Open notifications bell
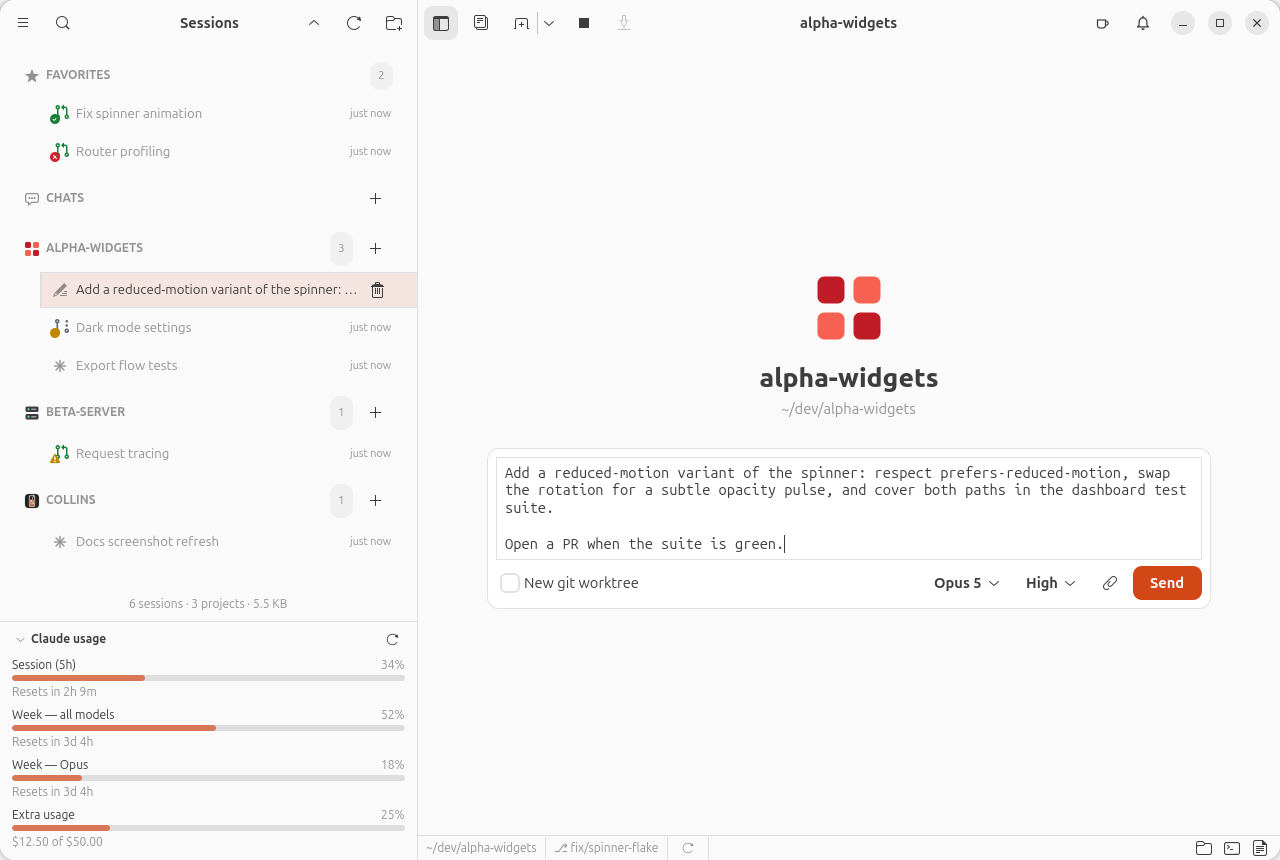Viewport: 1280px width, 860px height. point(1143,23)
